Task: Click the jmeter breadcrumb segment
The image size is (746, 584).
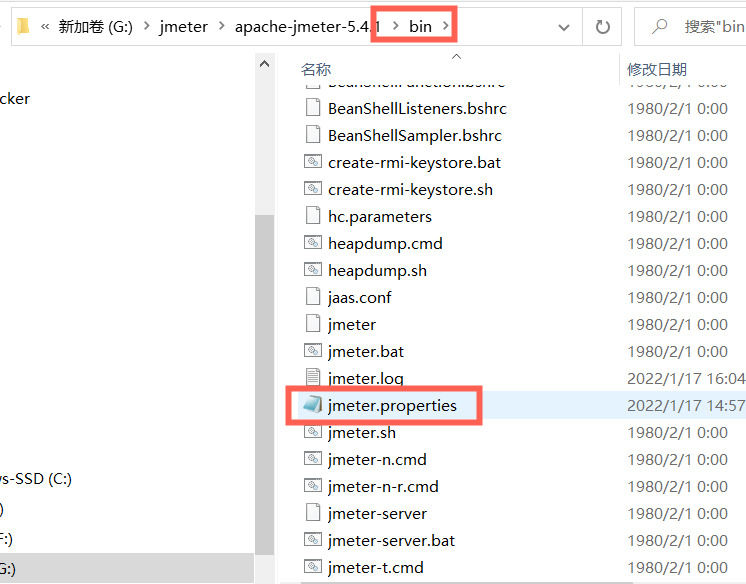Action: click(184, 27)
